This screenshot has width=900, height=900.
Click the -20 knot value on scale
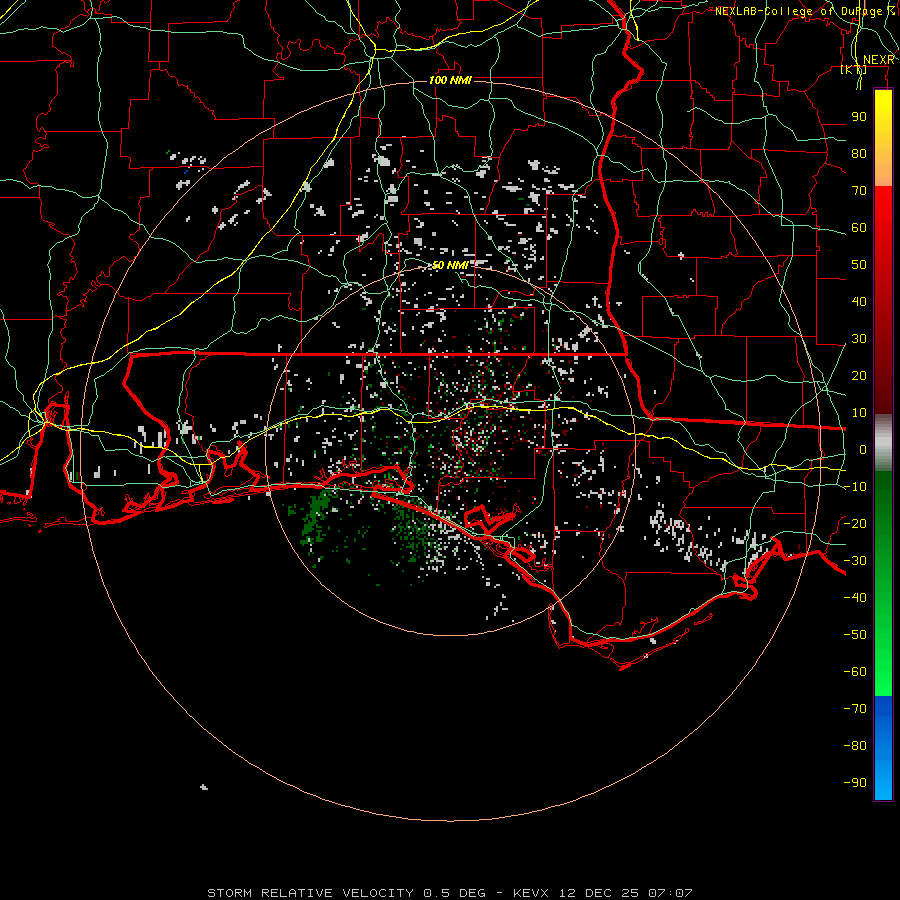coord(855,524)
